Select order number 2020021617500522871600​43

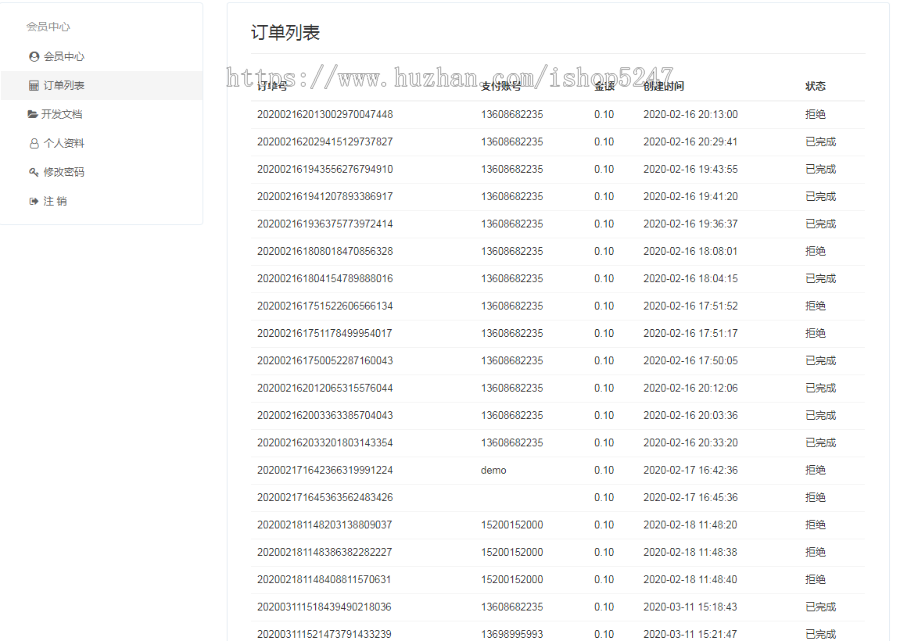click(325, 360)
